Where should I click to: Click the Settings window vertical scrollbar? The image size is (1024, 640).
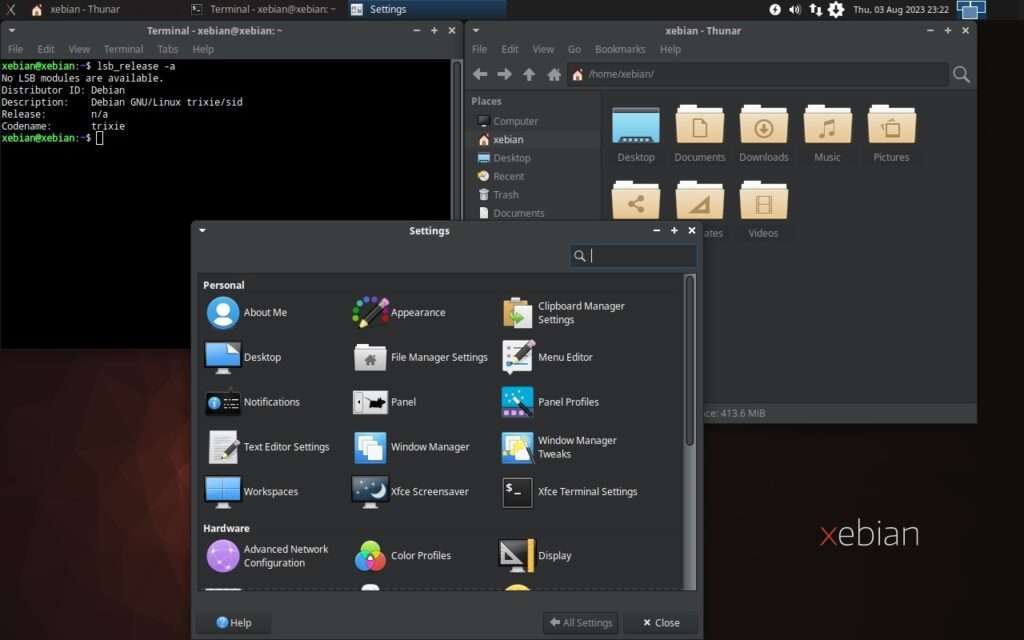[689, 362]
